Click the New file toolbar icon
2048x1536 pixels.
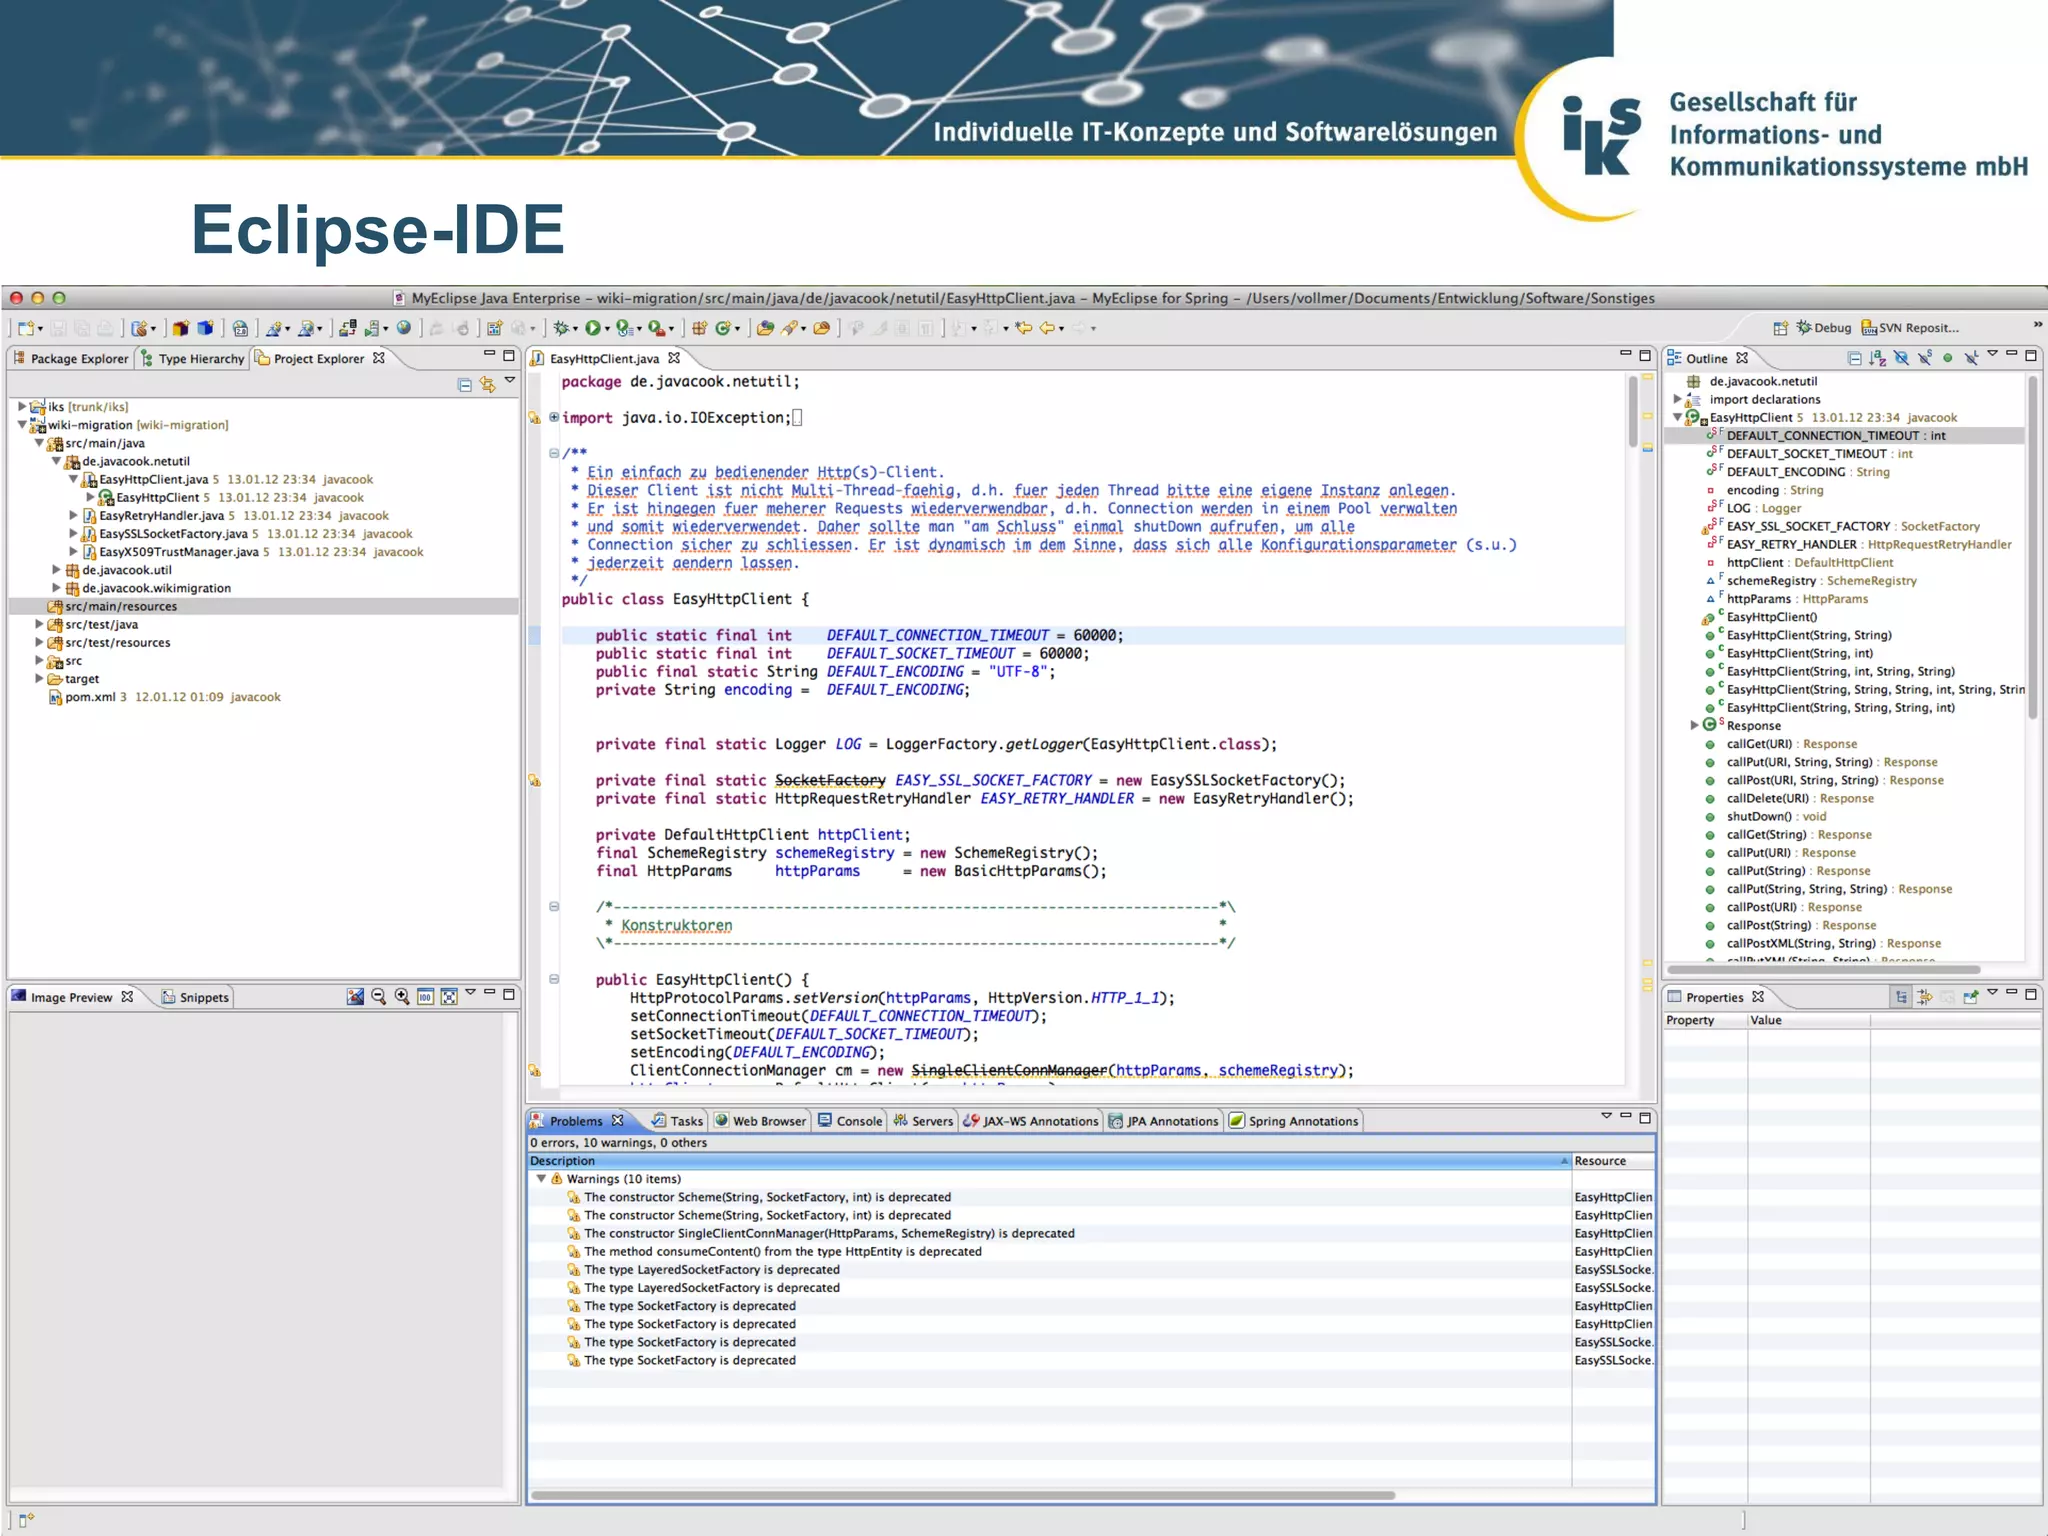(x=27, y=328)
